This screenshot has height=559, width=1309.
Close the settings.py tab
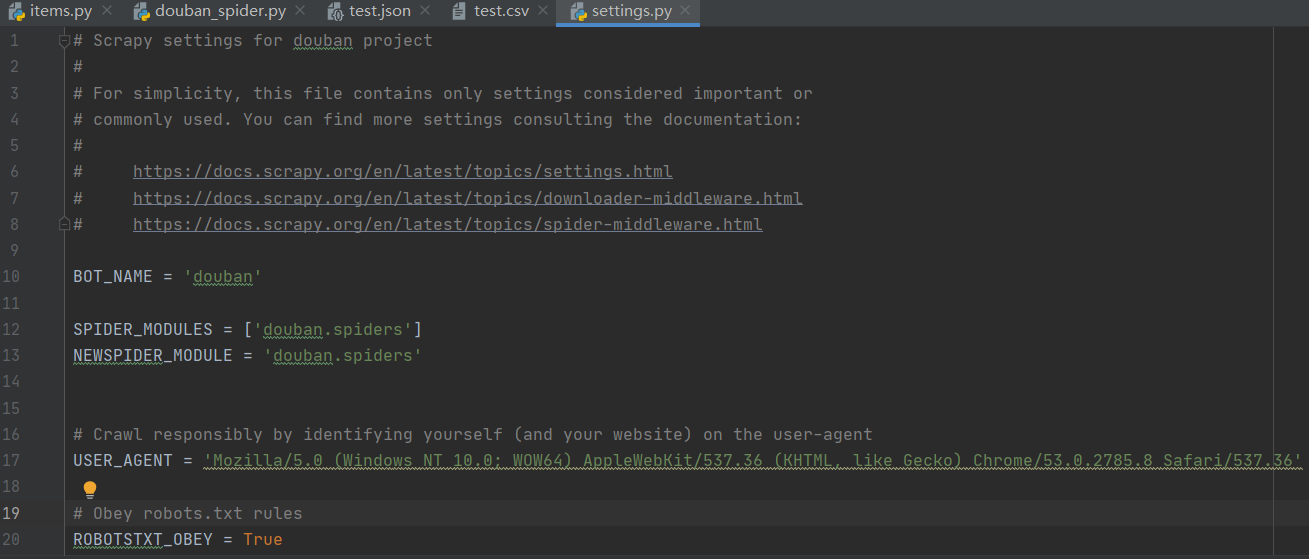(686, 11)
